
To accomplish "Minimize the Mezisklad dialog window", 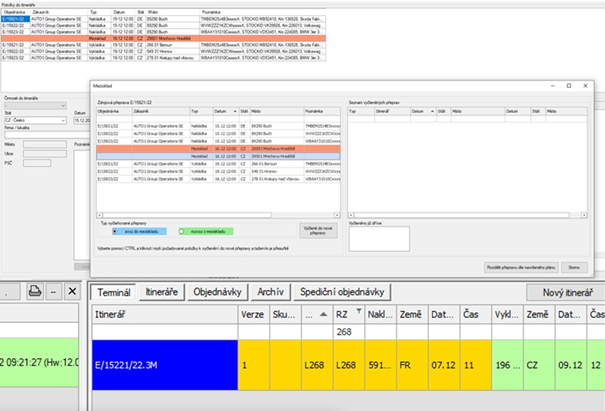I will pyautogui.click(x=553, y=86).
